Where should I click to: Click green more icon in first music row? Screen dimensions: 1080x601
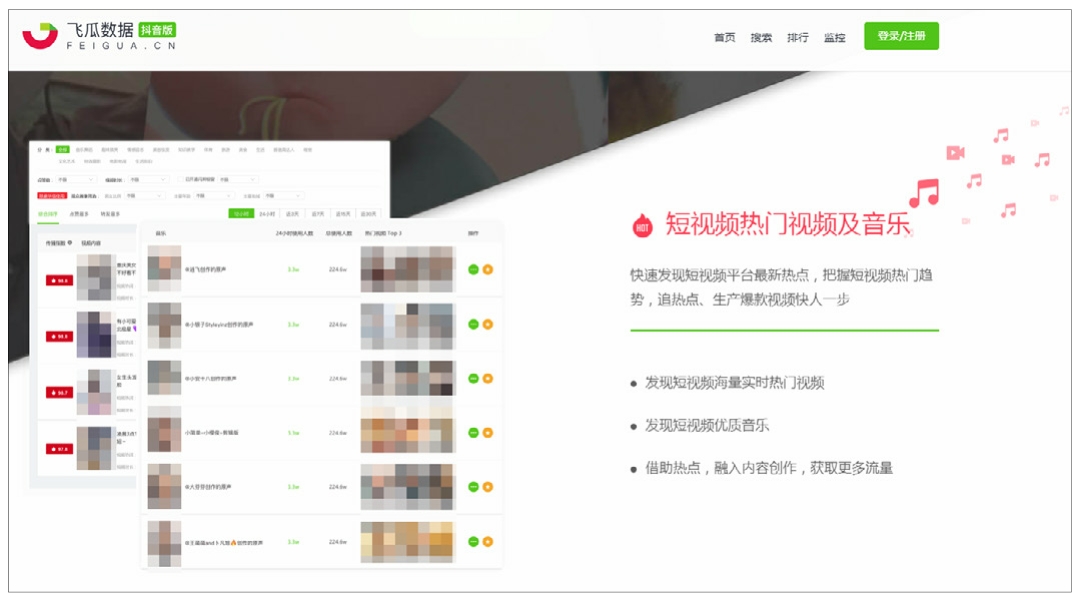(473, 269)
